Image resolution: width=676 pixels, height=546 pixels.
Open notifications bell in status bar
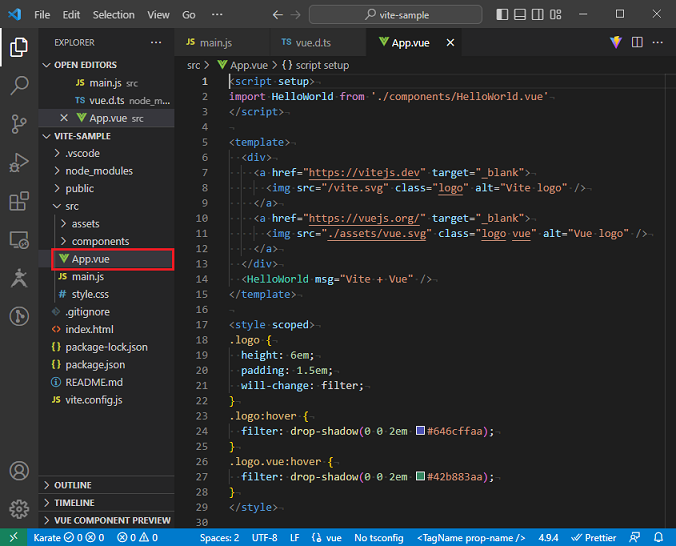pos(658,537)
